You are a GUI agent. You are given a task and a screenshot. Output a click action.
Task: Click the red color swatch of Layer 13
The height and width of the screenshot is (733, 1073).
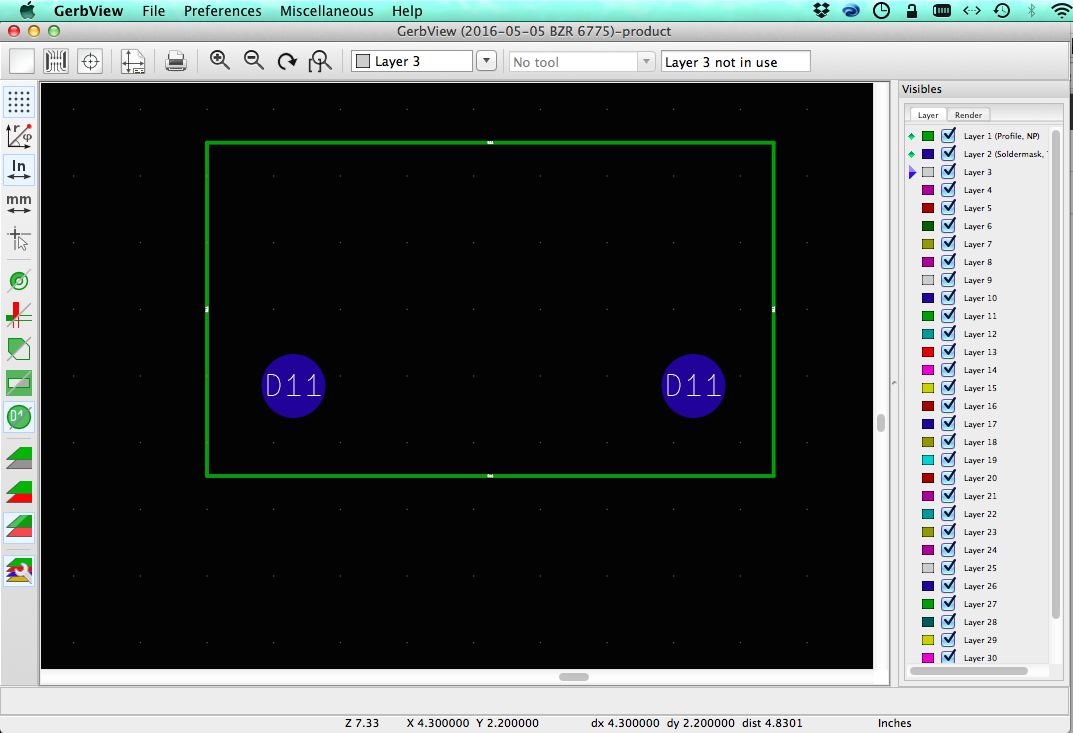927,352
